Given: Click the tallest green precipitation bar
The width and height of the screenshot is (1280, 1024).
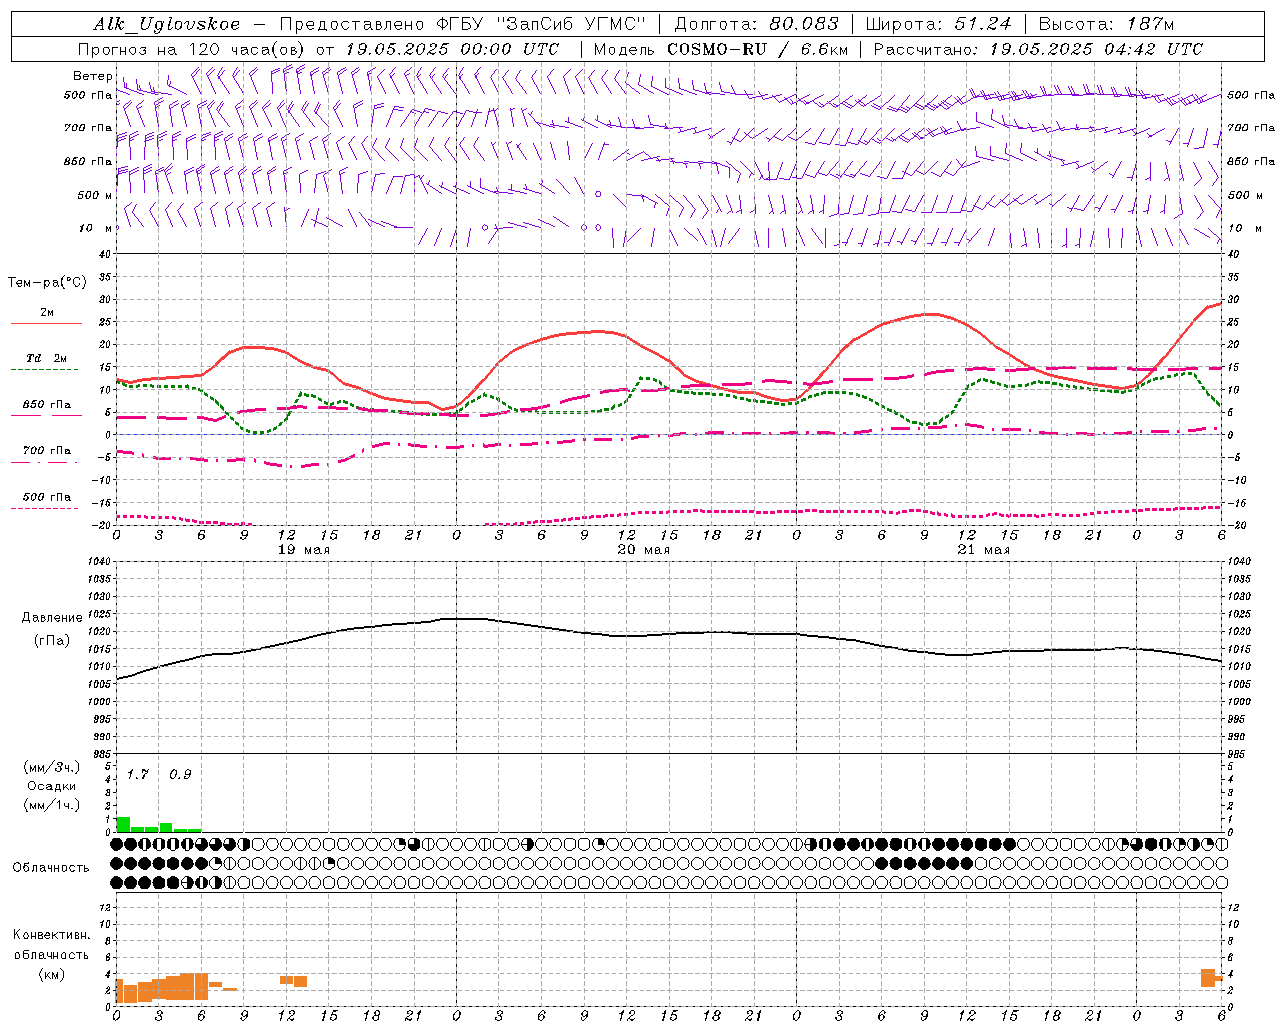Looking at the screenshot, I should point(123,824).
